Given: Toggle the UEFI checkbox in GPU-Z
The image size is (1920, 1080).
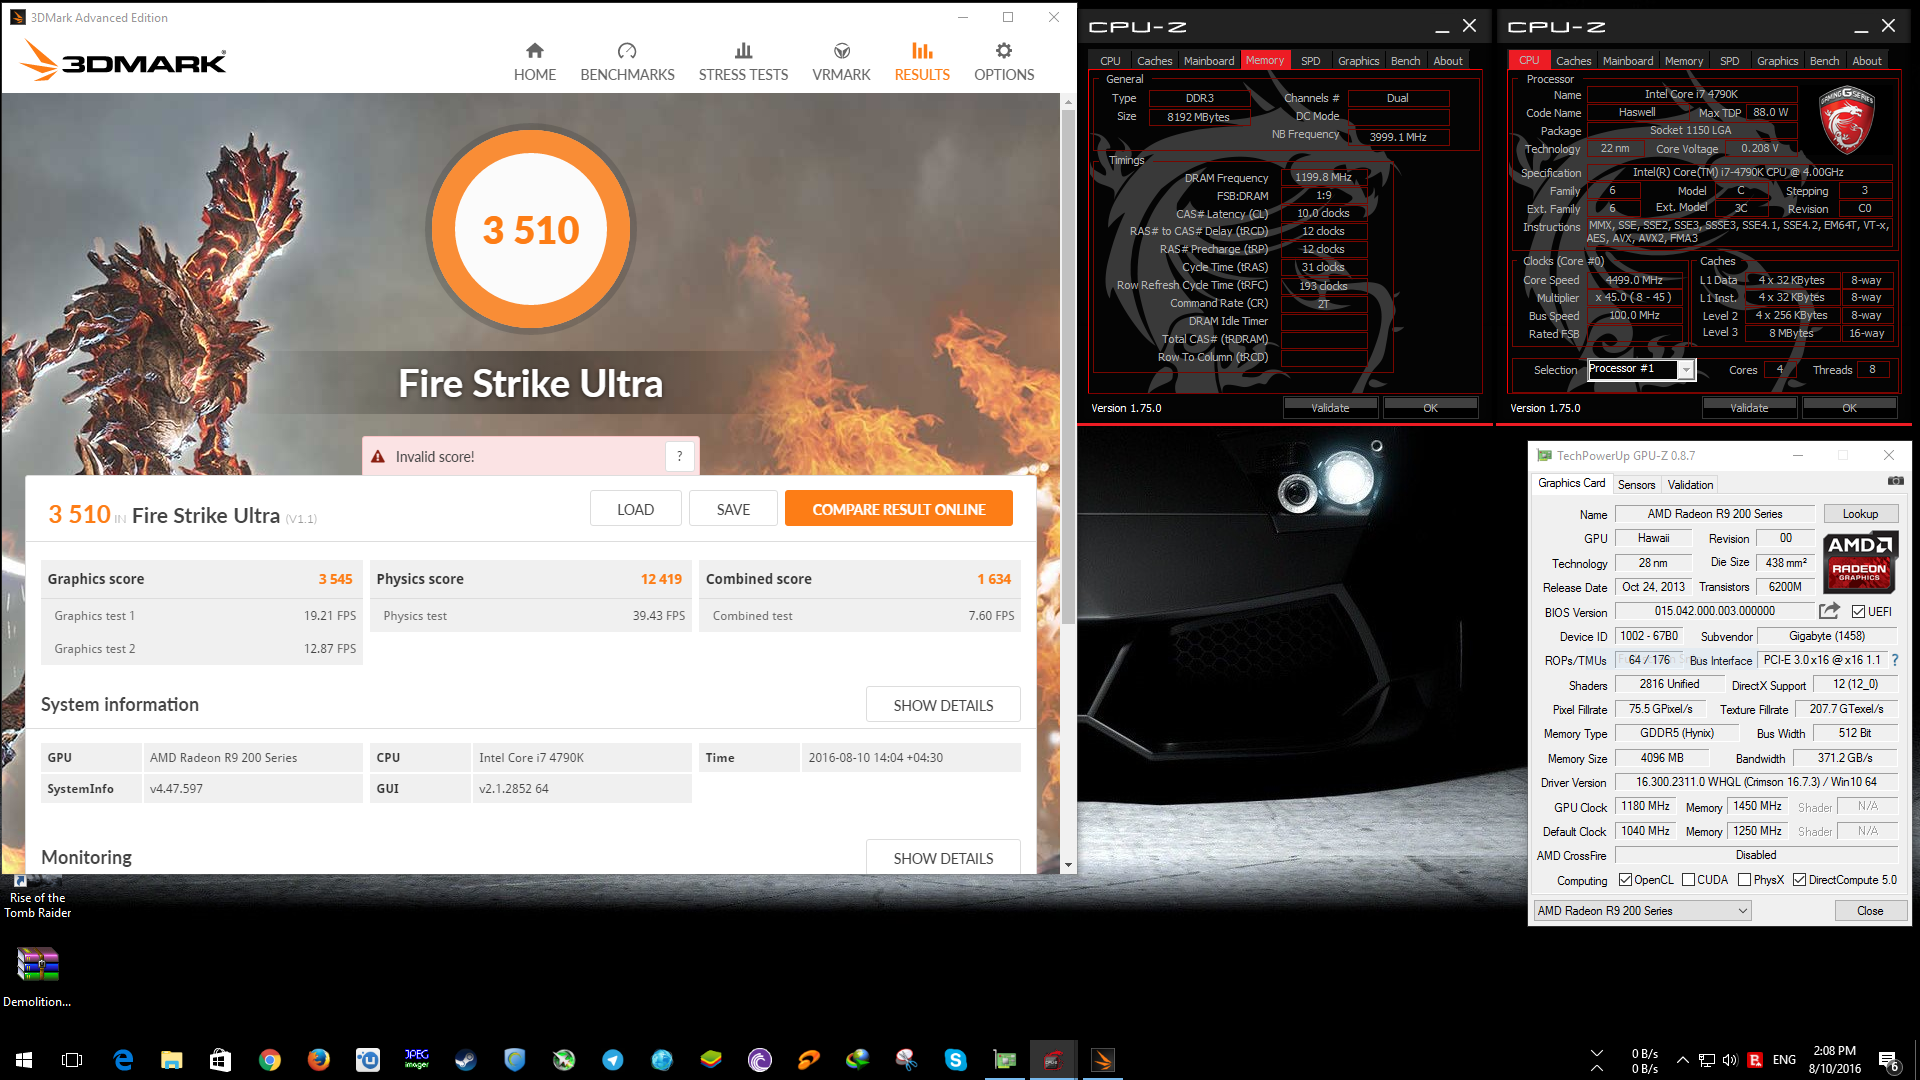Looking at the screenshot, I should pyautogui.click(x=1858, y=612).
